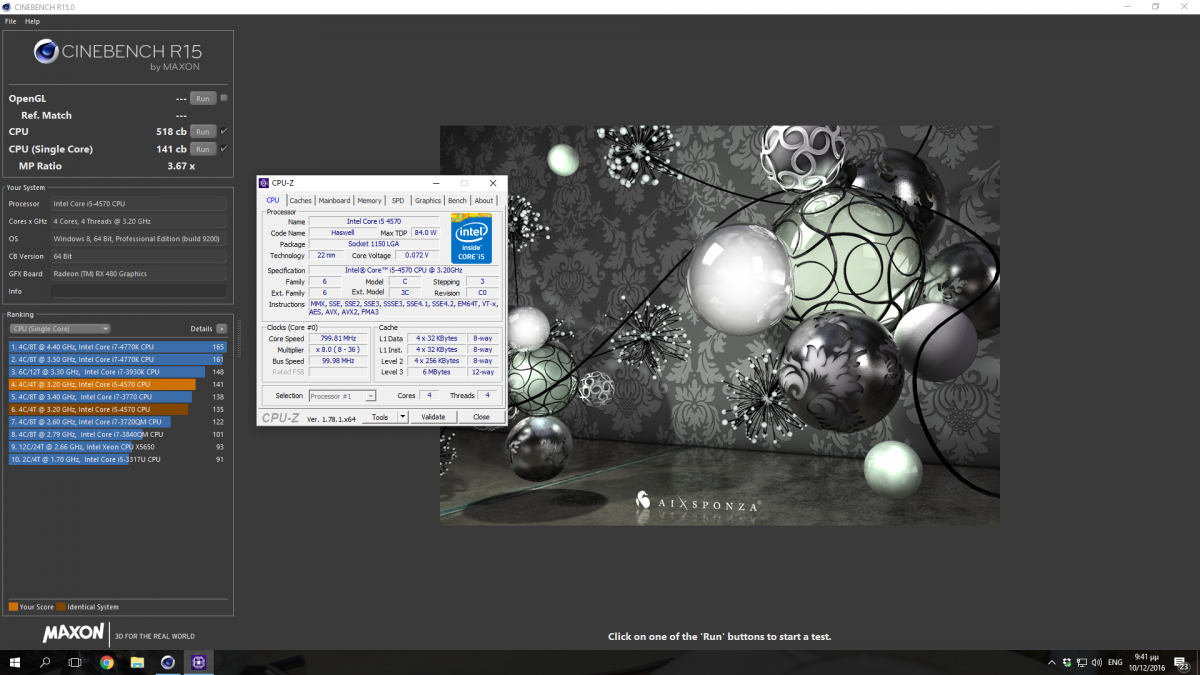Select ranking row i5-3317U CPU
Screen dimensions: 1200x675
point(117,459)
